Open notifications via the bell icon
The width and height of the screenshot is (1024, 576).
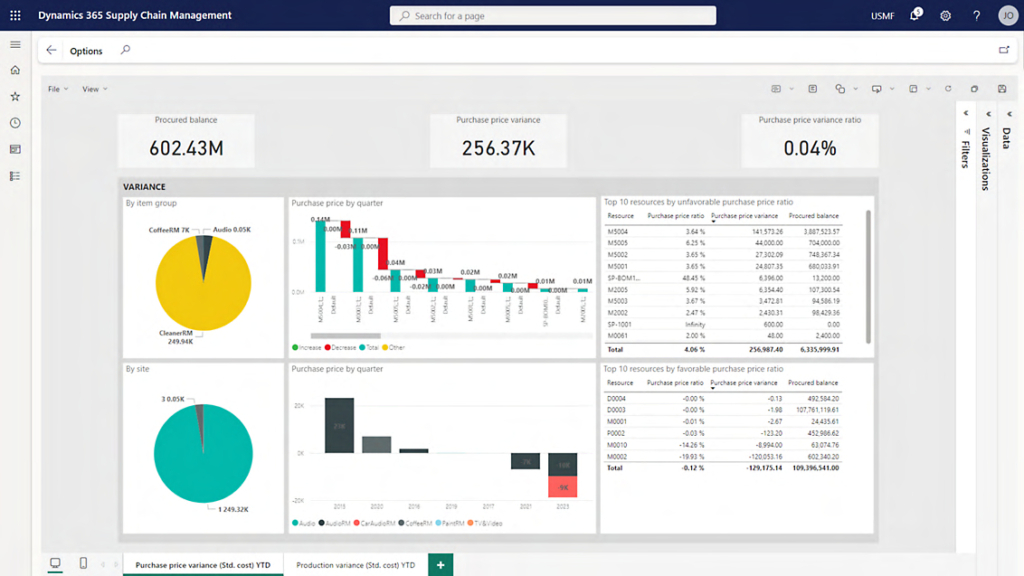point(913,14)
